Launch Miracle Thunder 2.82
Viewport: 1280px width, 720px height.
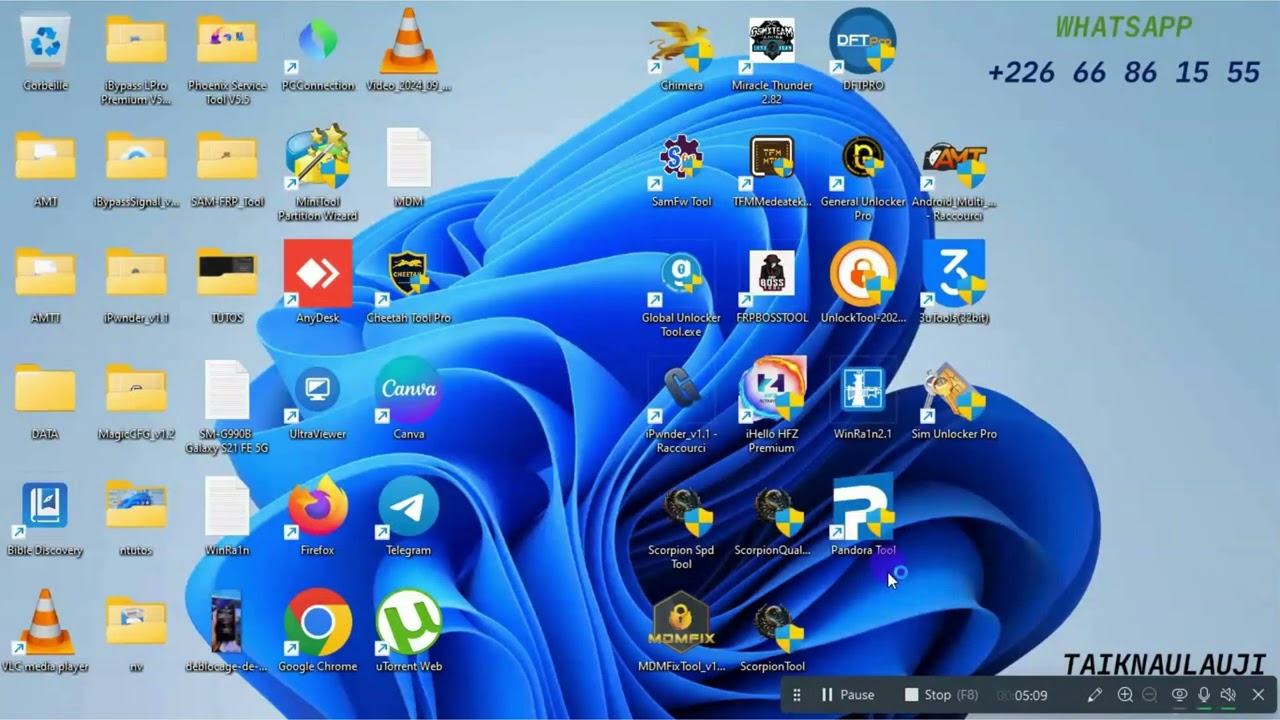[772, 43]
